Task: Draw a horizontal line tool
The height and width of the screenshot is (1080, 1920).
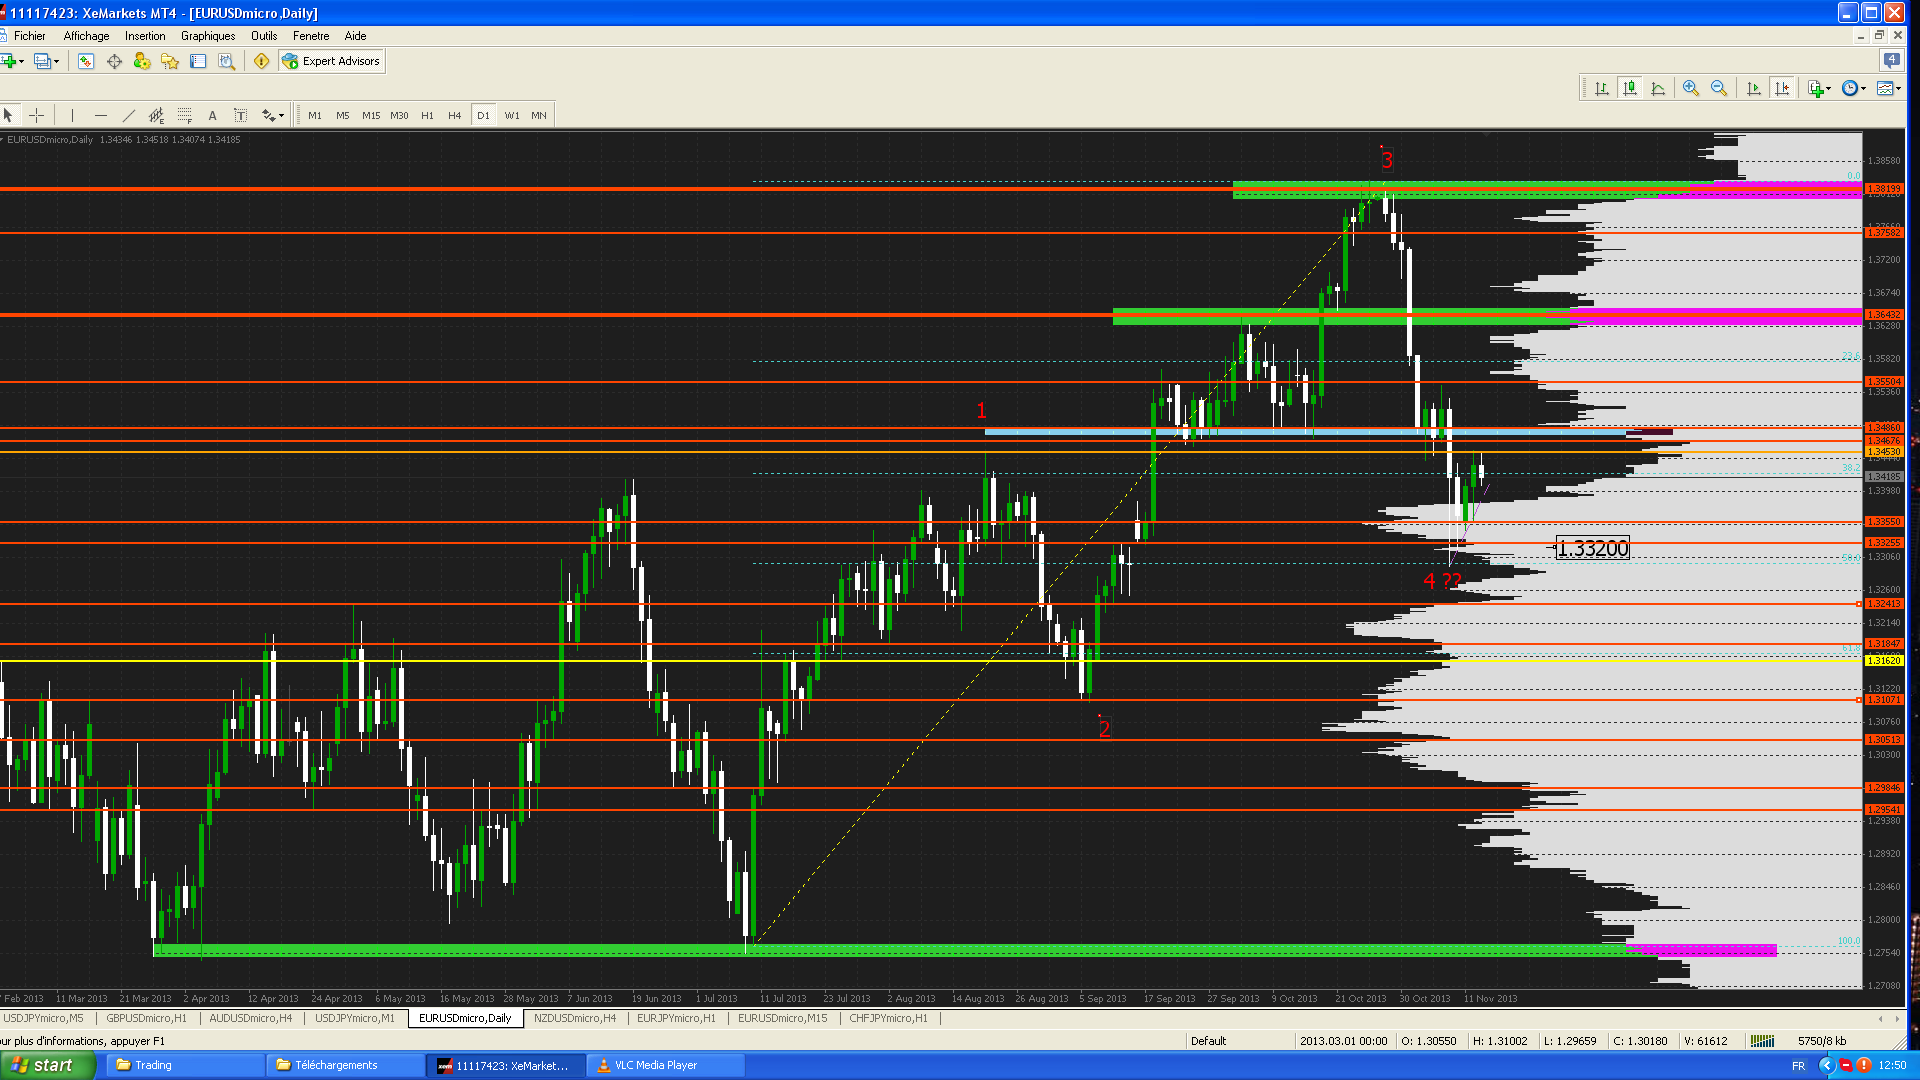Action: pos(100,115)
